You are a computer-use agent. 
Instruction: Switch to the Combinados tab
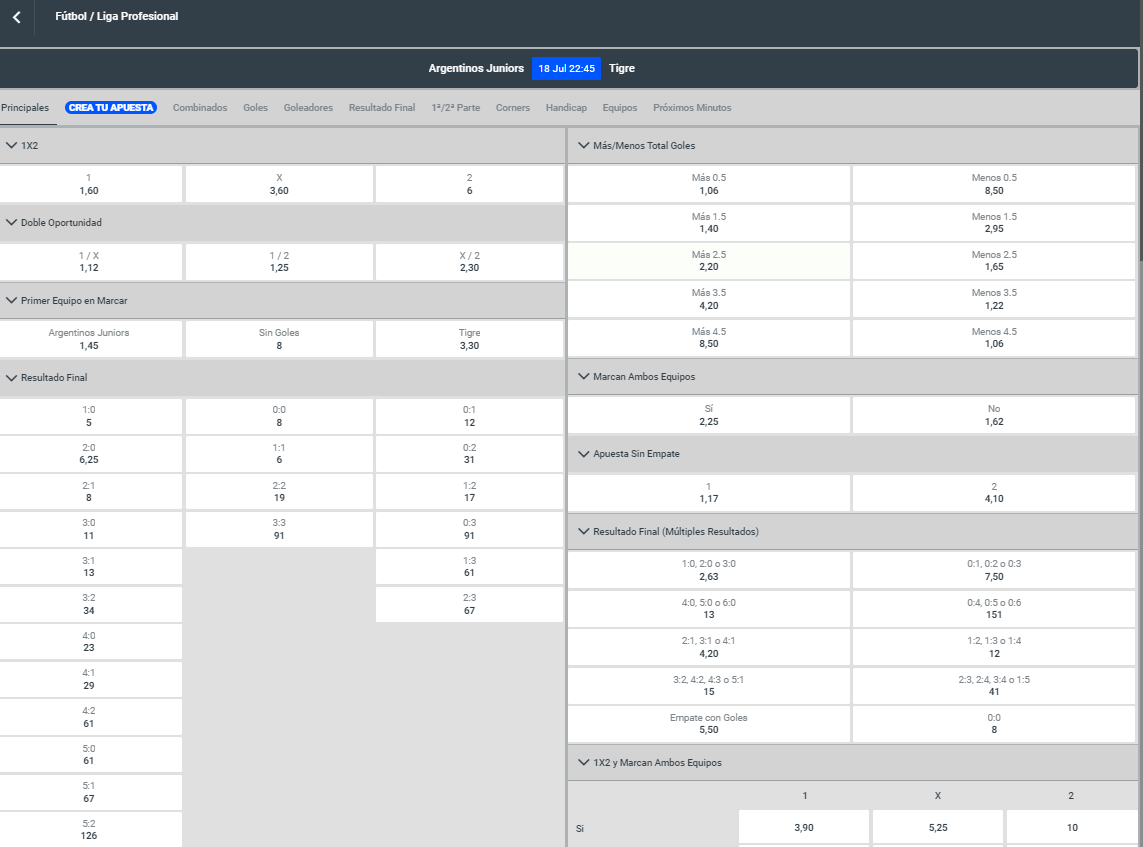200,108
